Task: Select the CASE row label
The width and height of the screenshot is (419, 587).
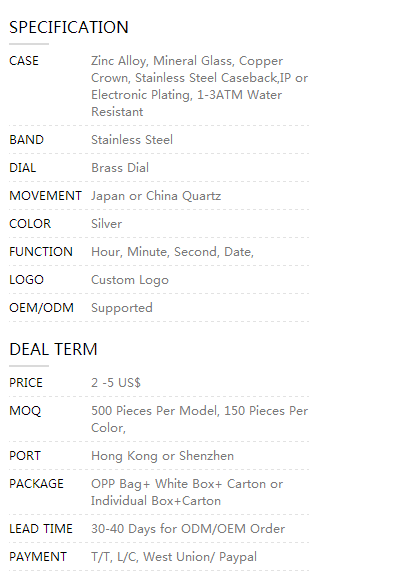Action: click(24, 61)
